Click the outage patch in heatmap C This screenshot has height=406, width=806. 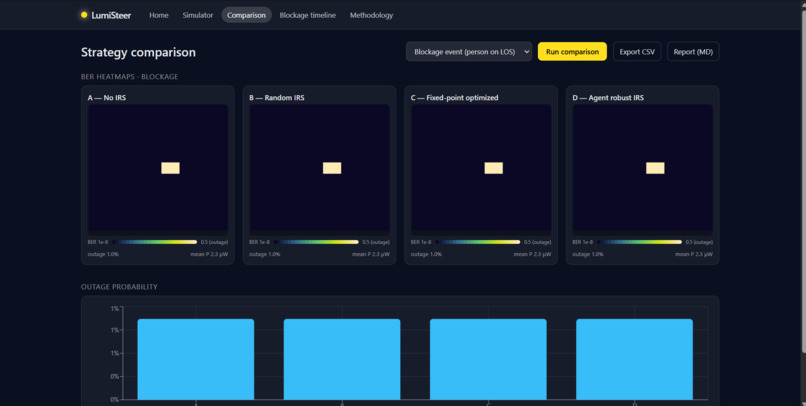pos(493,168)
